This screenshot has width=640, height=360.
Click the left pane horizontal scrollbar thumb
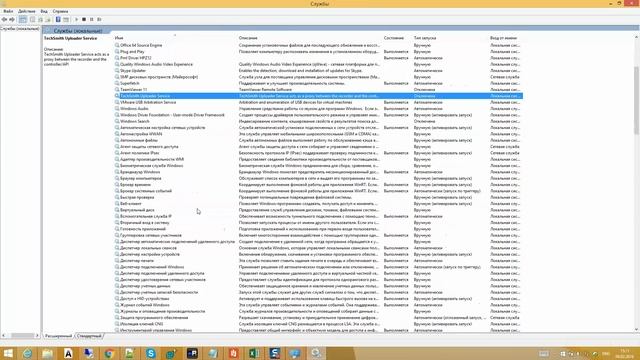click(22, 336)
